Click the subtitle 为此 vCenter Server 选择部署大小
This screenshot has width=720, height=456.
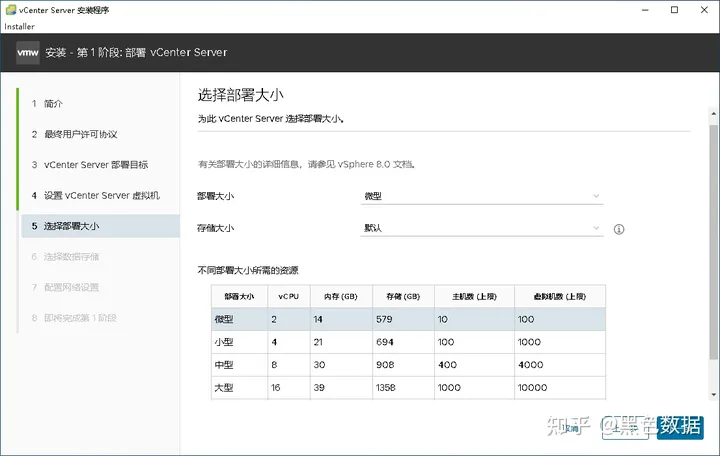(271, 118)
